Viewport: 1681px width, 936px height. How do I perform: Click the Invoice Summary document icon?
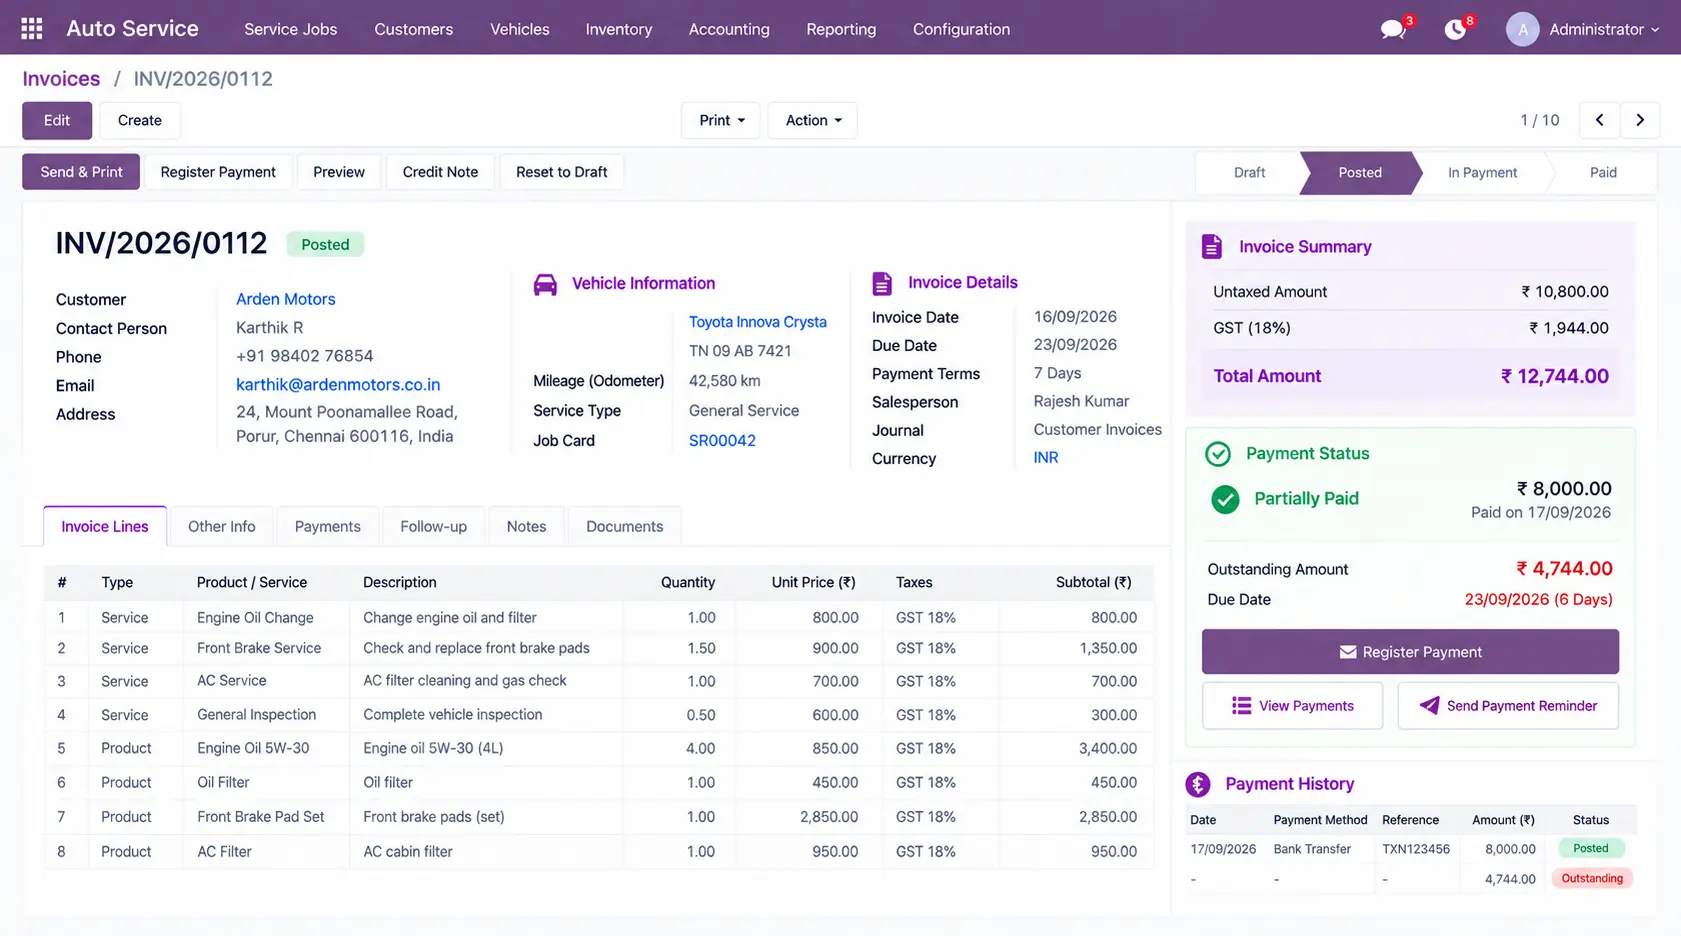pos(1212,246)
